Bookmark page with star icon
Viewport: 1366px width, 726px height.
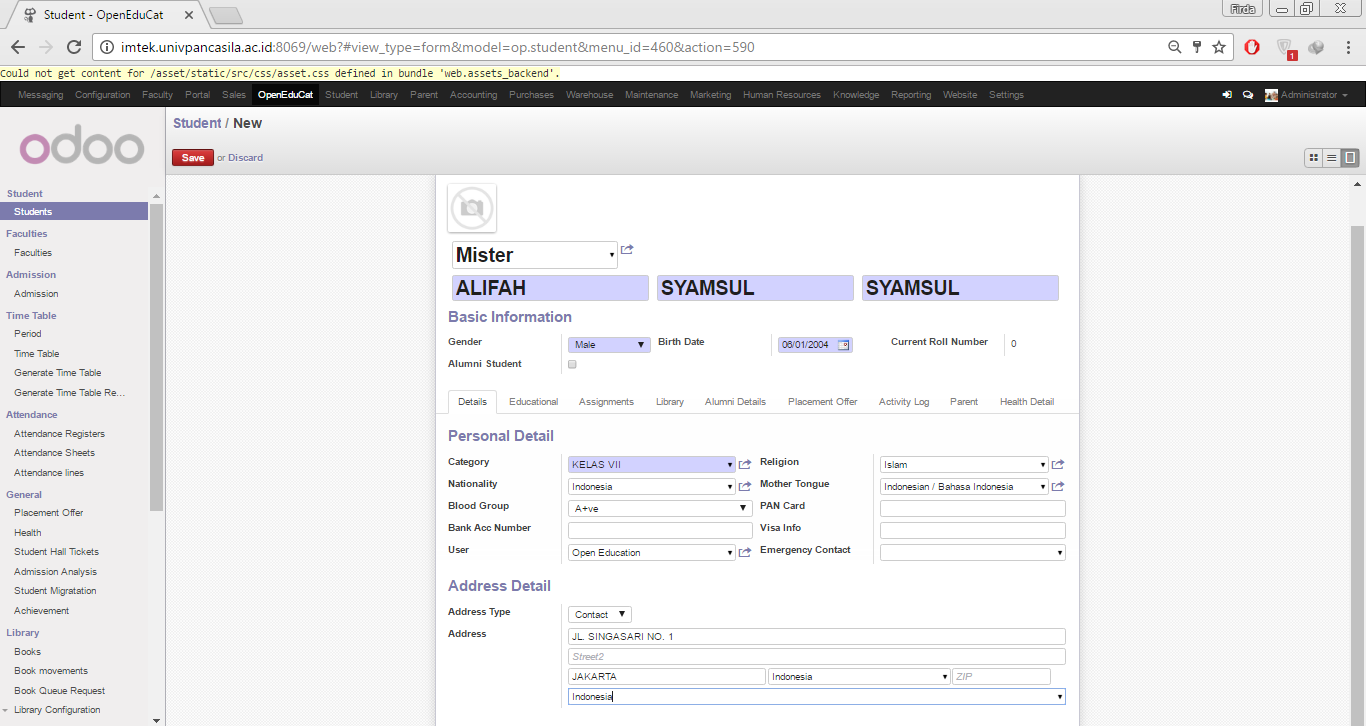point(1219,47)
